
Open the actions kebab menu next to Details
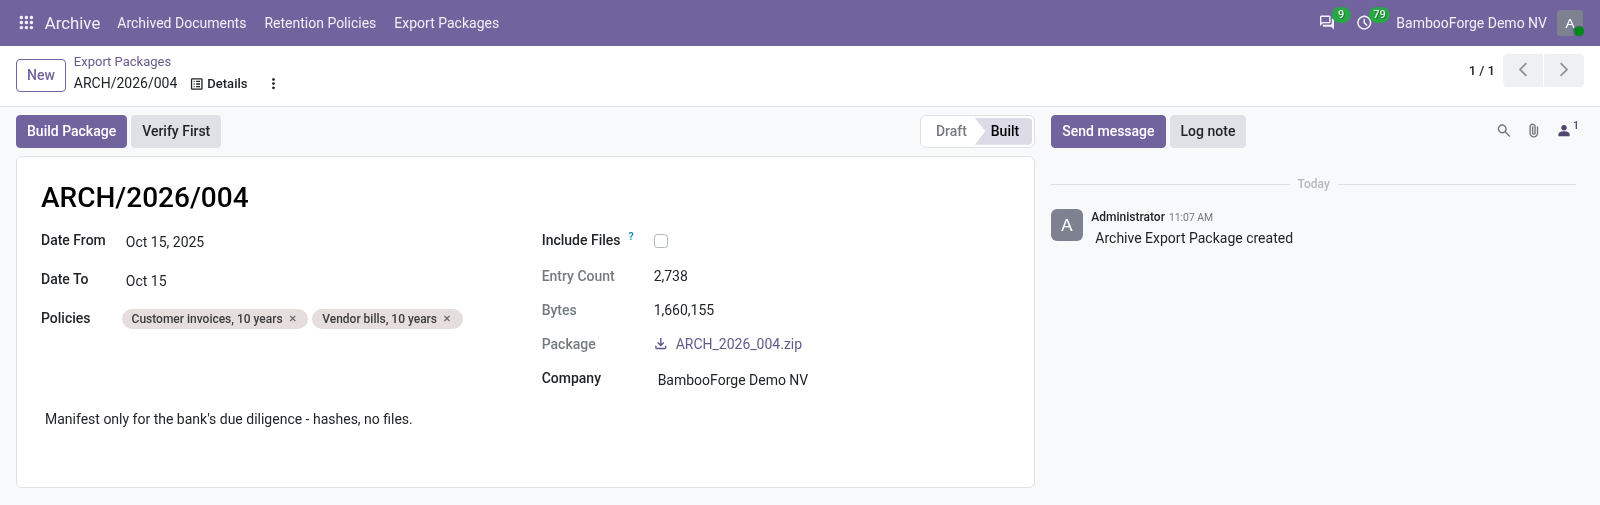point(273,84)
